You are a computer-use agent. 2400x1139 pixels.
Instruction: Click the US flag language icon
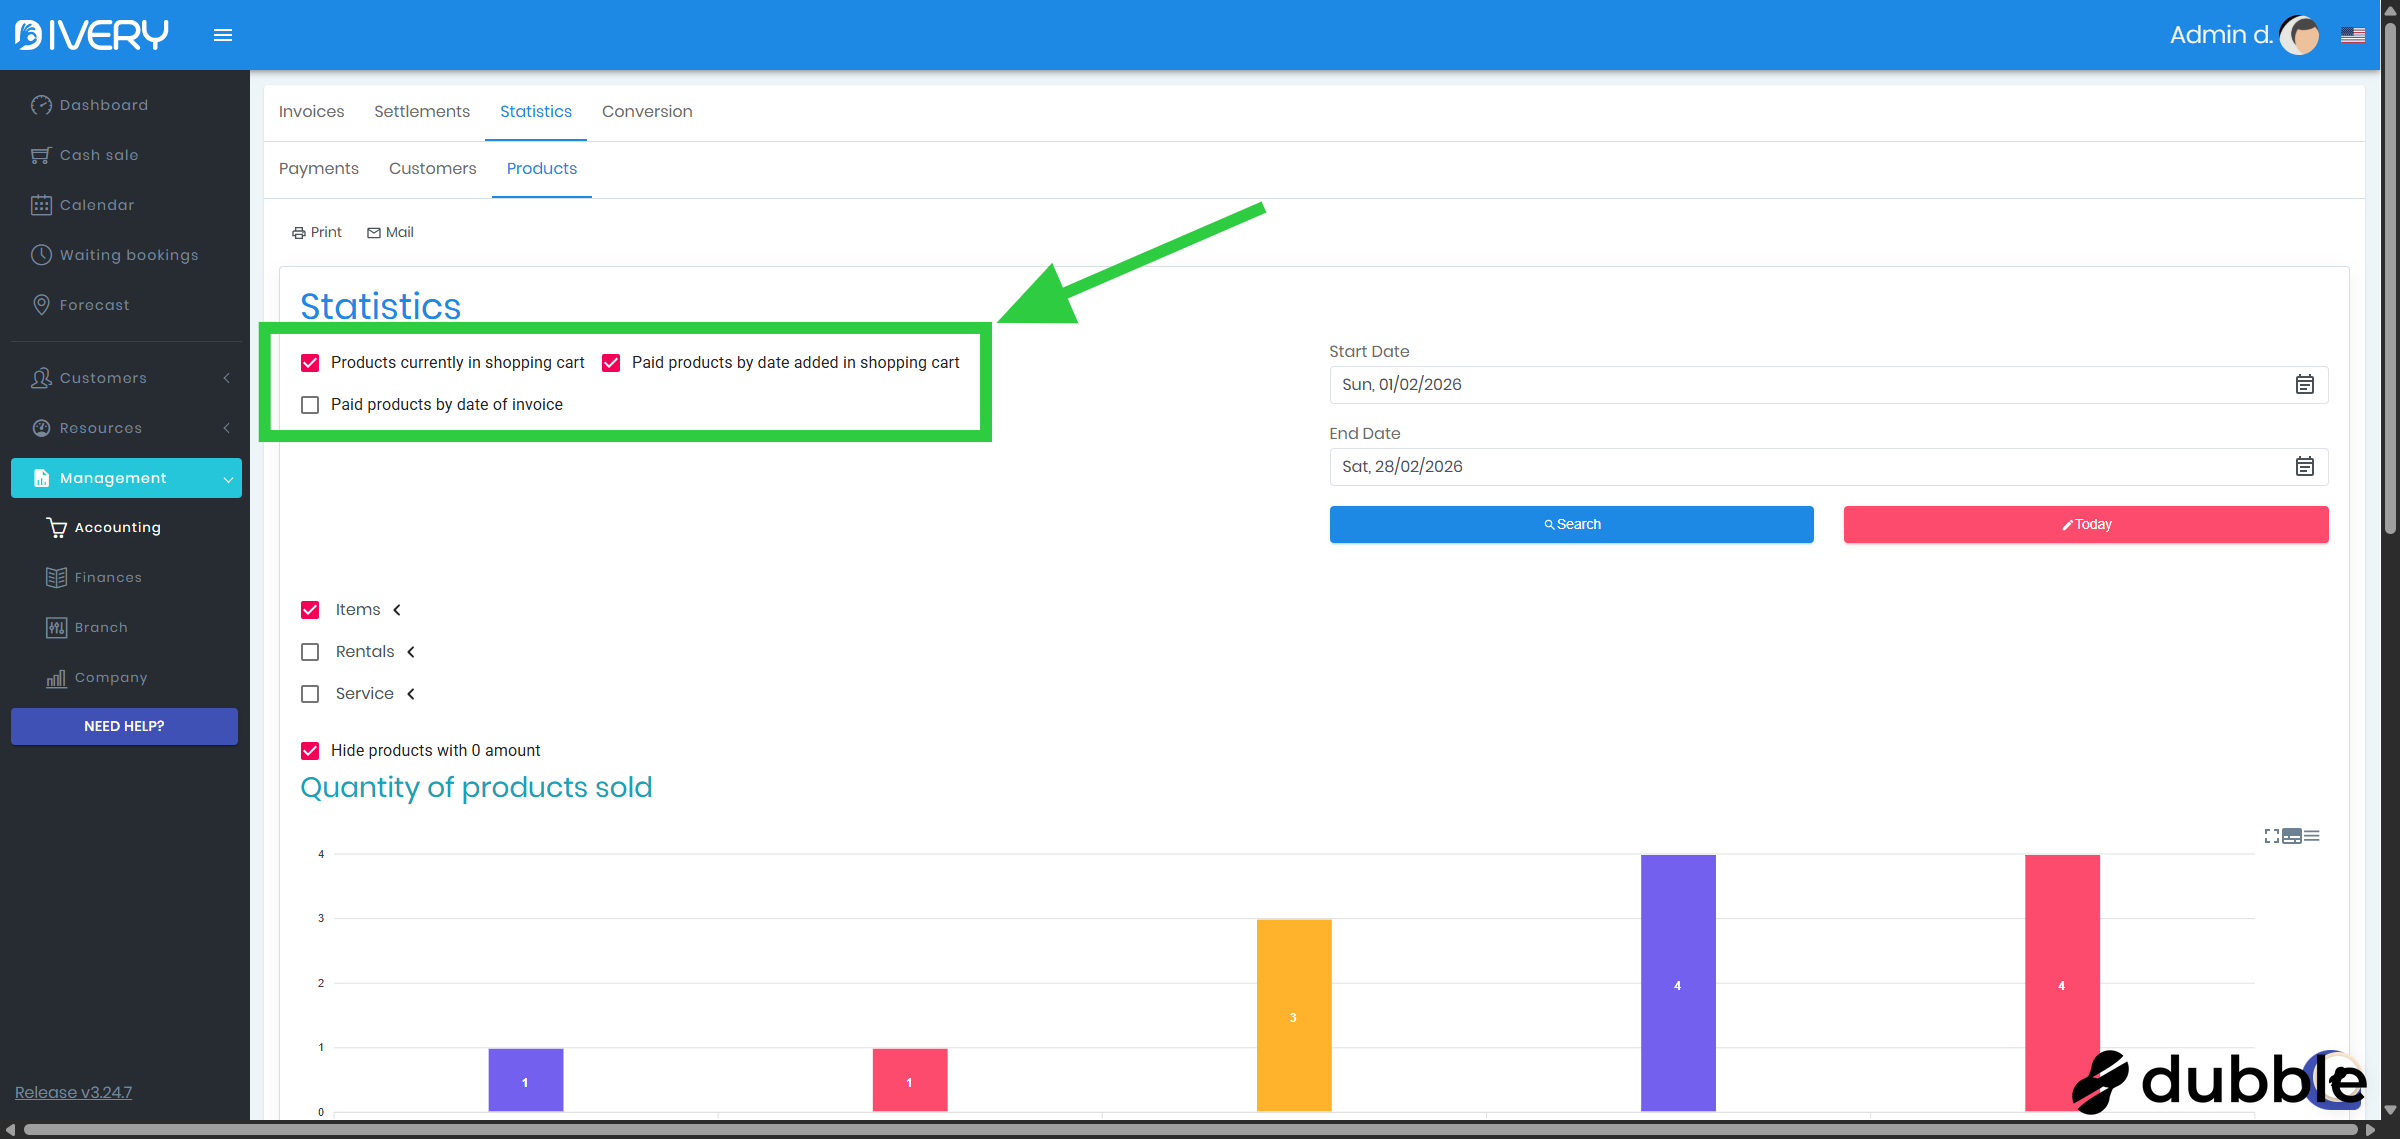[2353, 35]
